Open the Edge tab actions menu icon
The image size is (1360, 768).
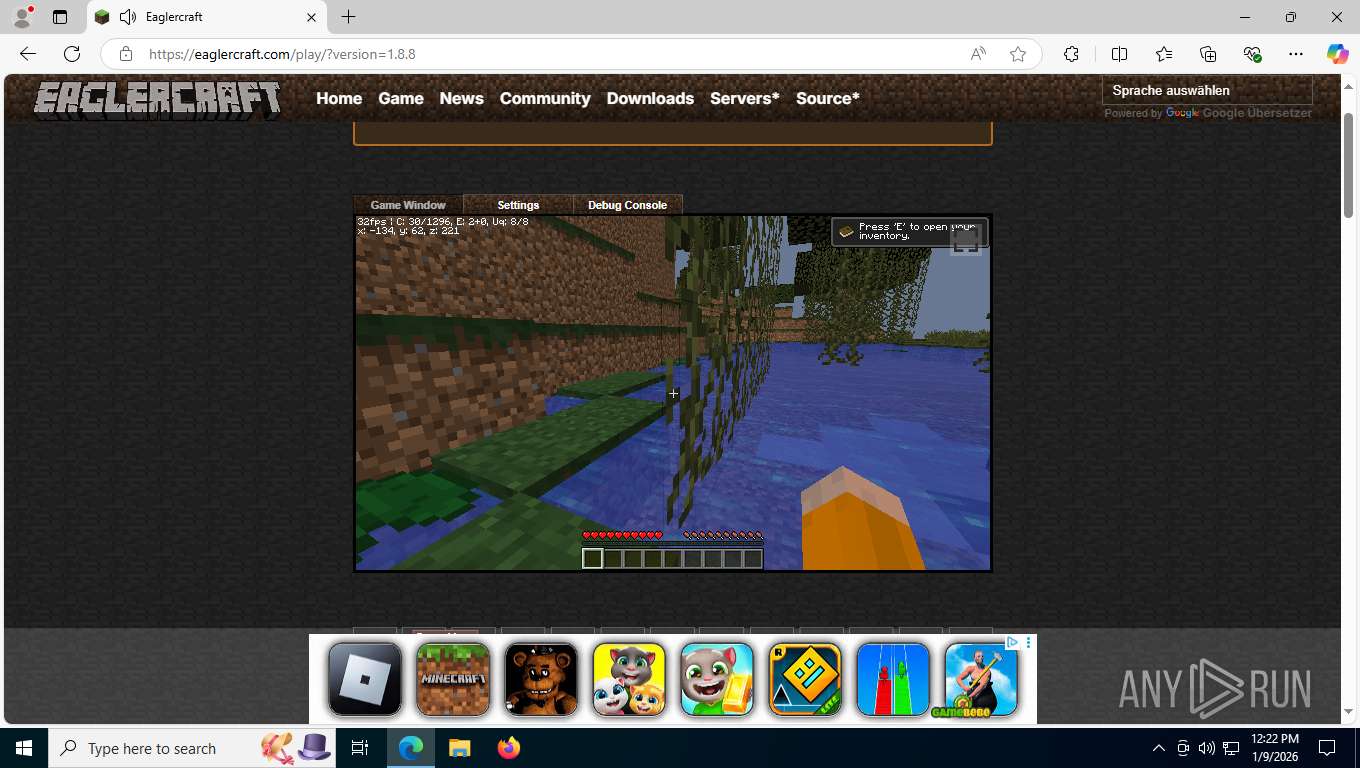(x=60, y=17)
